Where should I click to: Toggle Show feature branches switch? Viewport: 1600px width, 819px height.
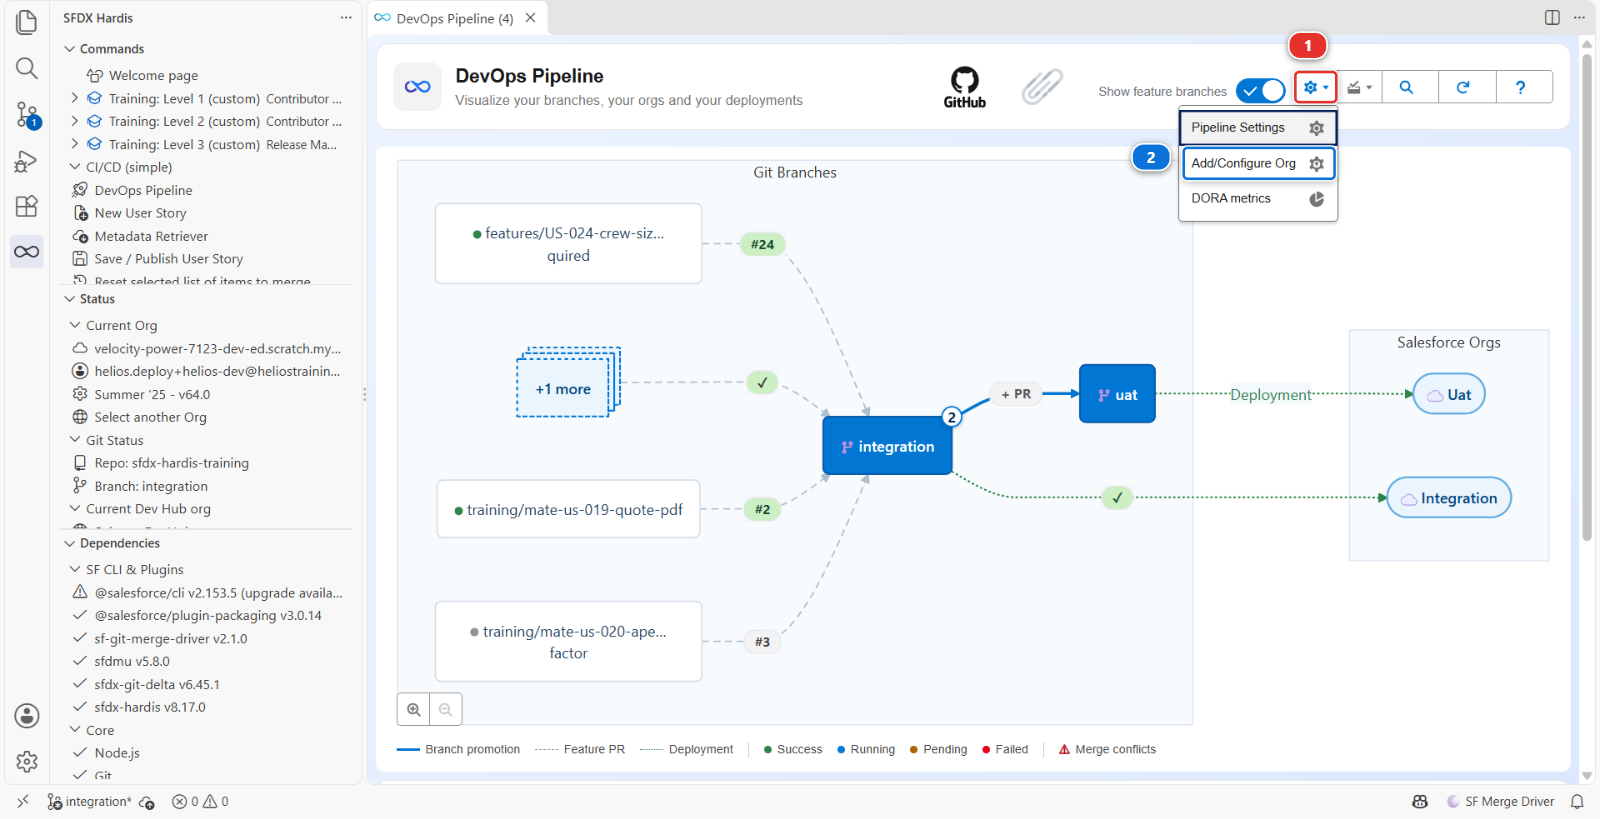click(x=1260, y=91)
